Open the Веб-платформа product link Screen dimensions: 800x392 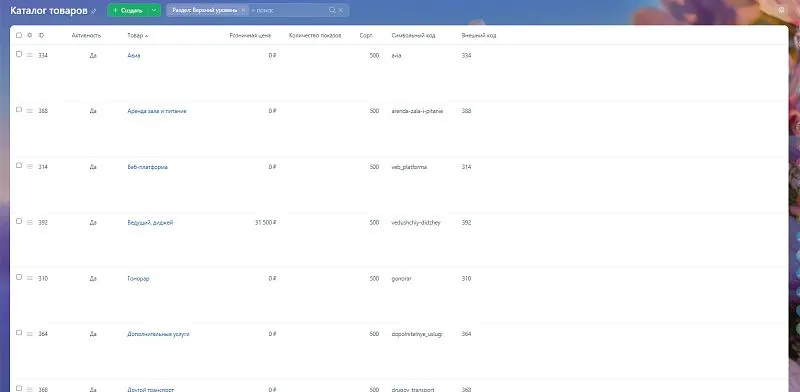[x=147, y=167]
